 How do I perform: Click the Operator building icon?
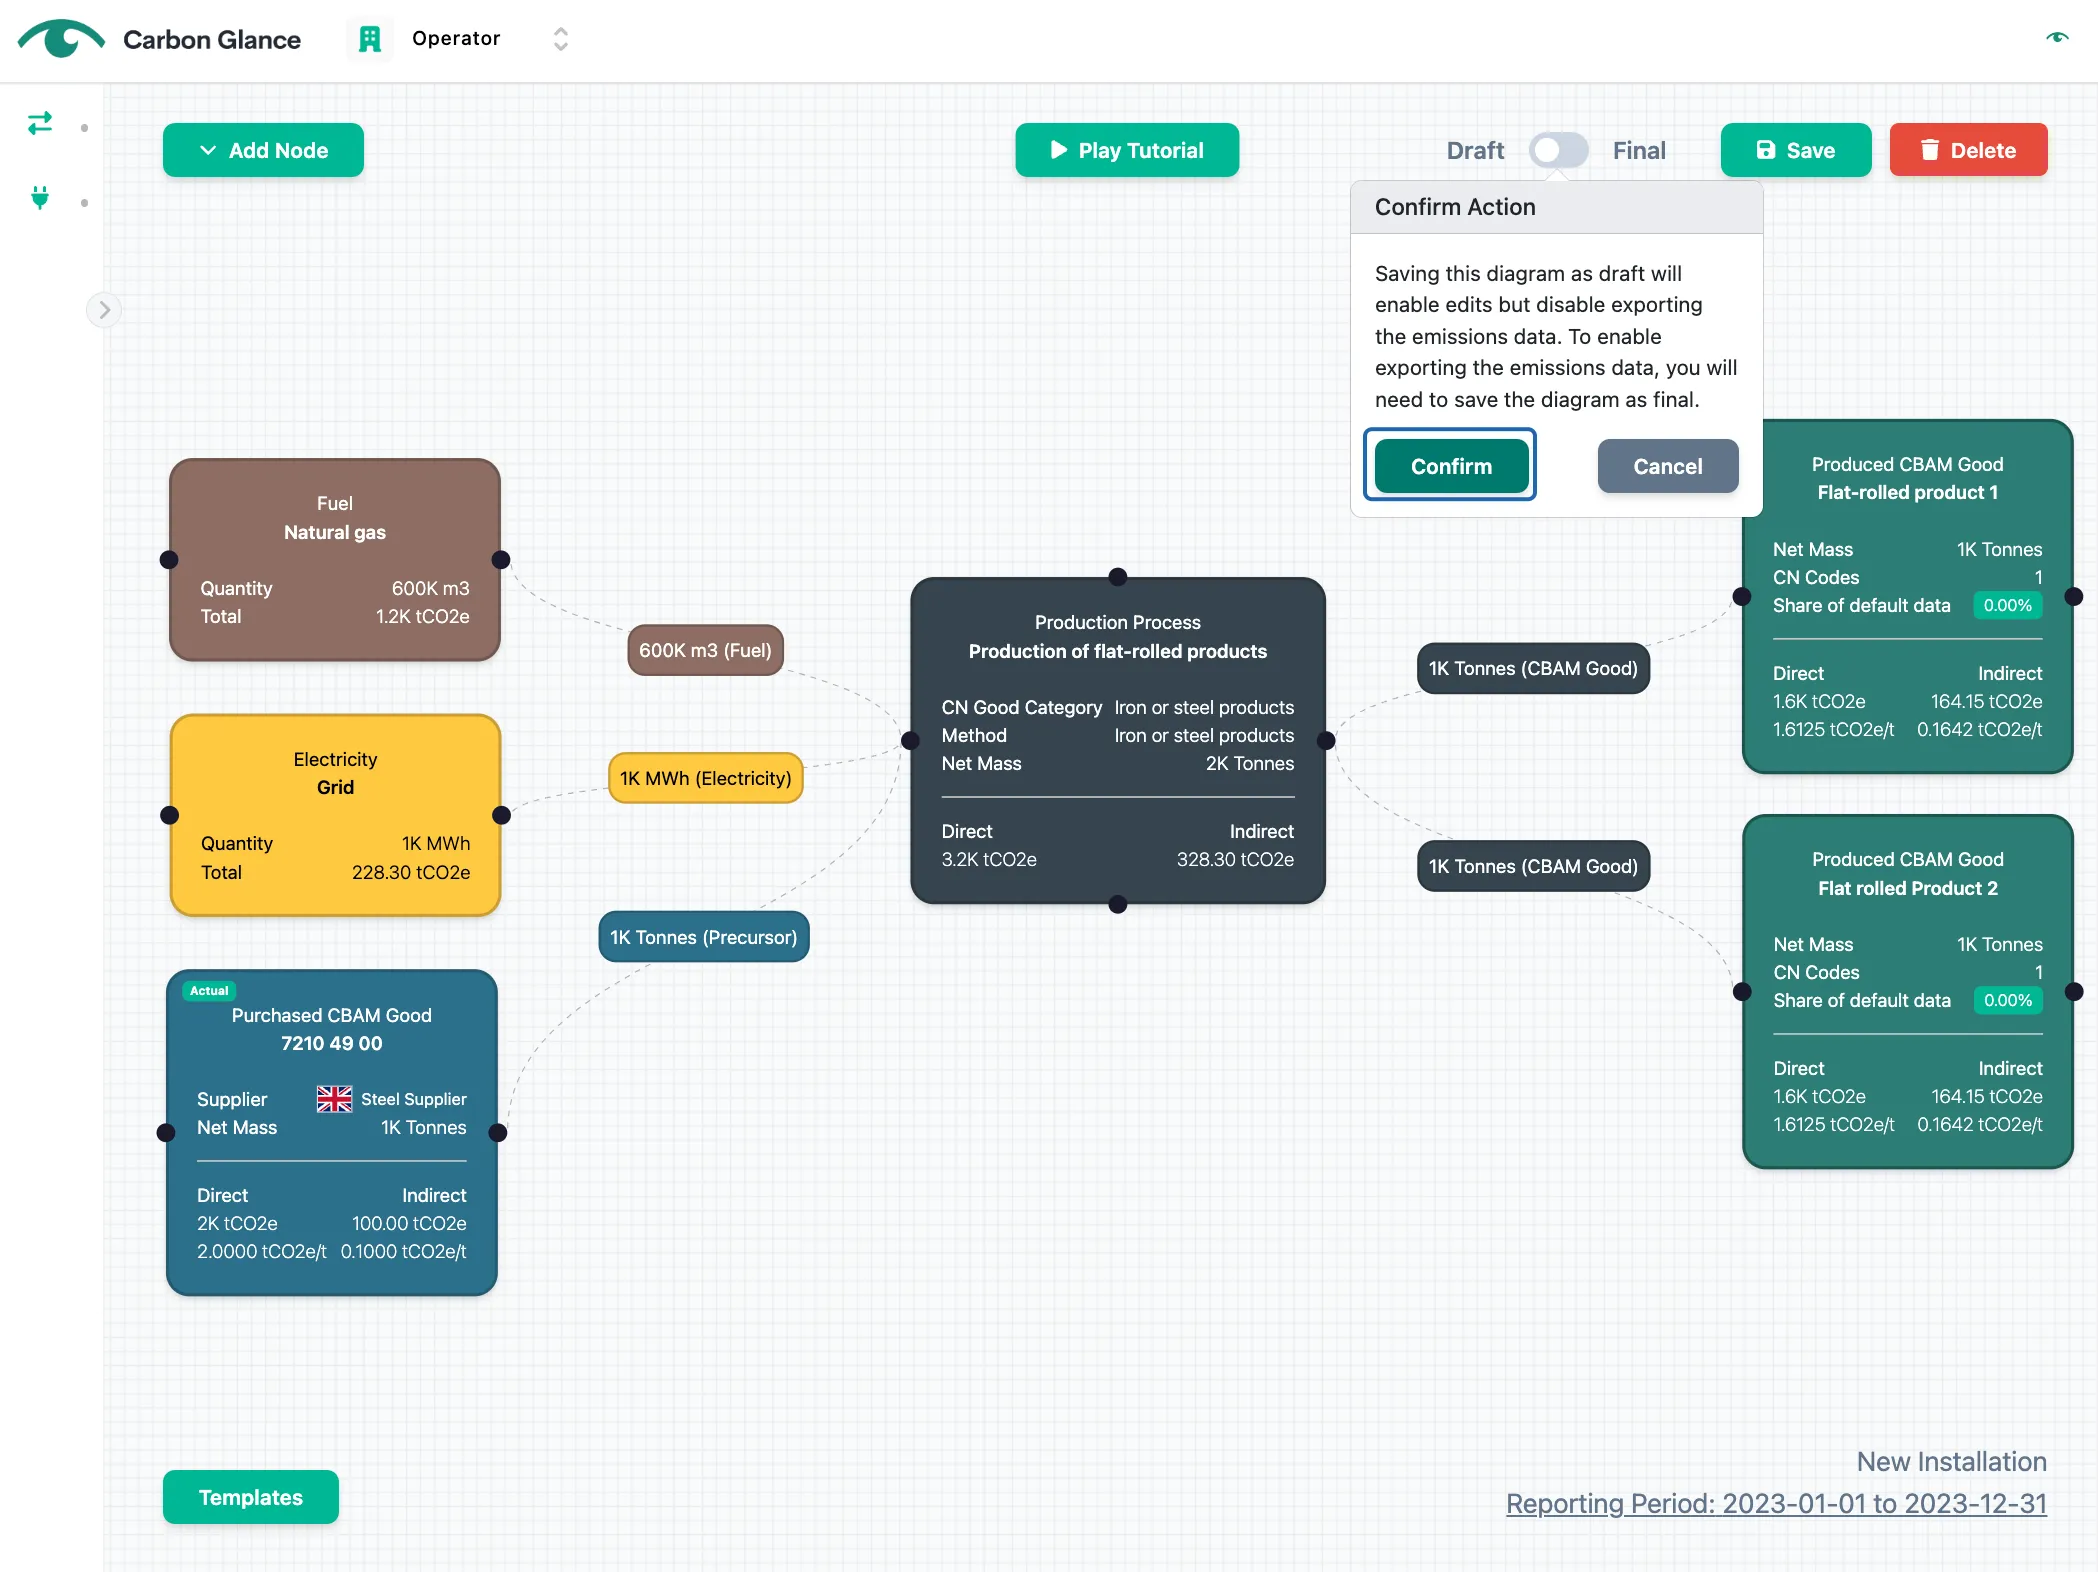click(370, 39)
